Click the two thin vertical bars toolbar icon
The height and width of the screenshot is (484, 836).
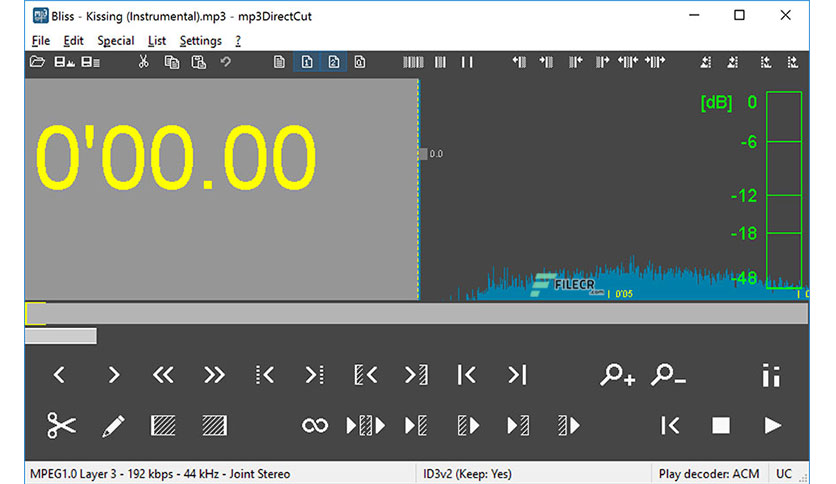(x=467, y=62)
